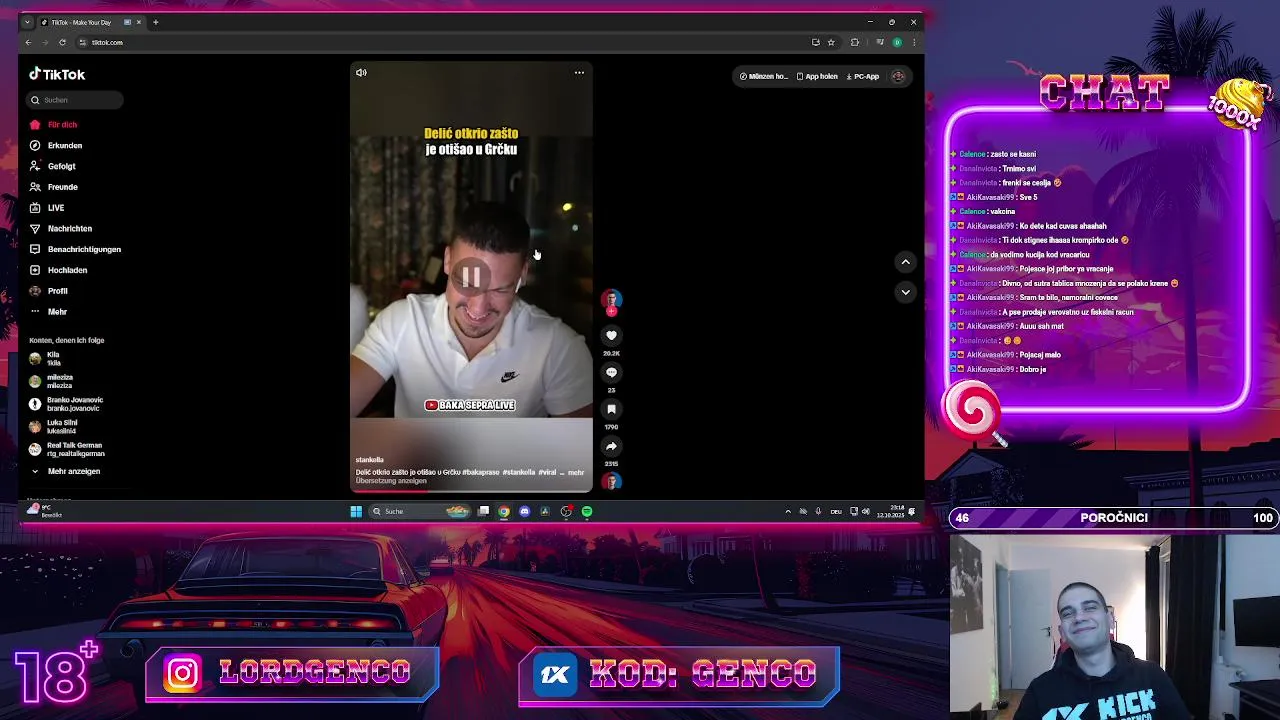This screenshot has width=1280, height=720.
Task: Open Chrome profile avatar
Action: [x=897, y=42]
